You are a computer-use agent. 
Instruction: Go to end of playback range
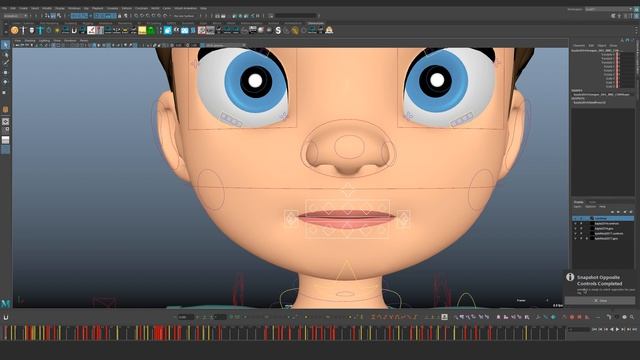coord(635,329)
